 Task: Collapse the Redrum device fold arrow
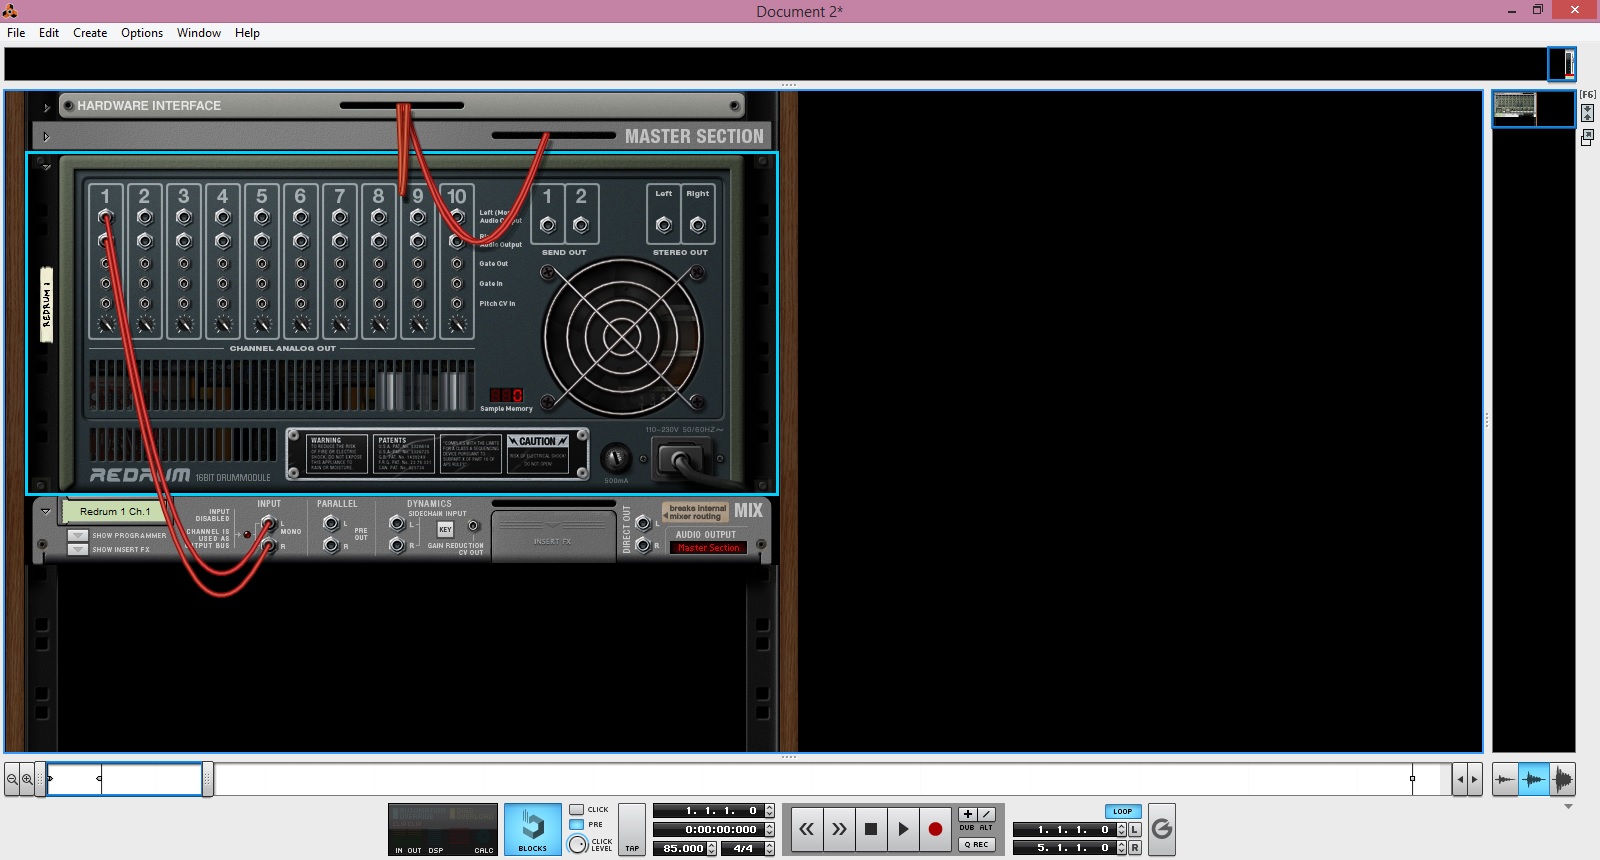coord(46,167)
